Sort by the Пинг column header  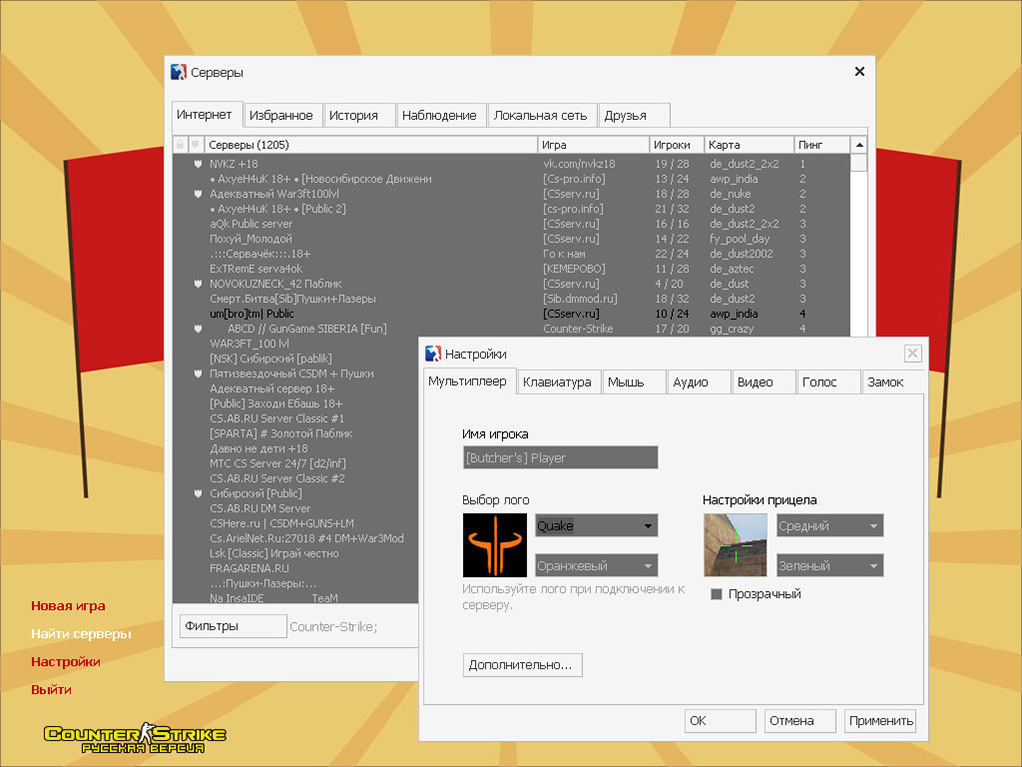click(x=822, y=145)
